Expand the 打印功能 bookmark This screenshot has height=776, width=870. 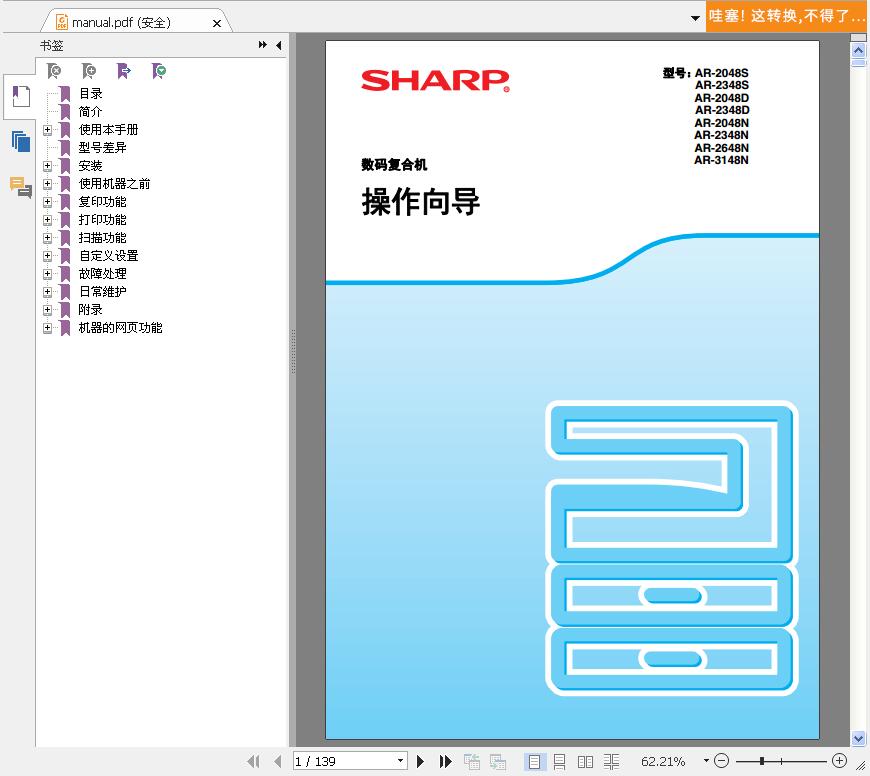pos(48,220)
